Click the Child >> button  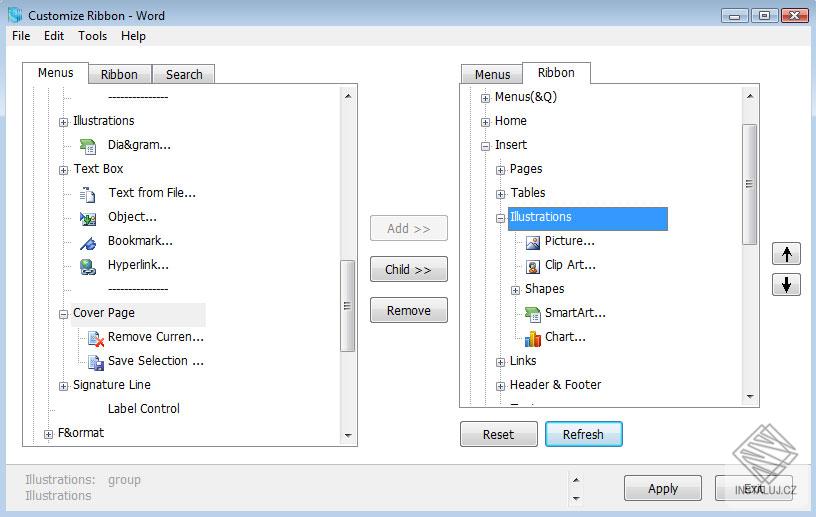409,269
